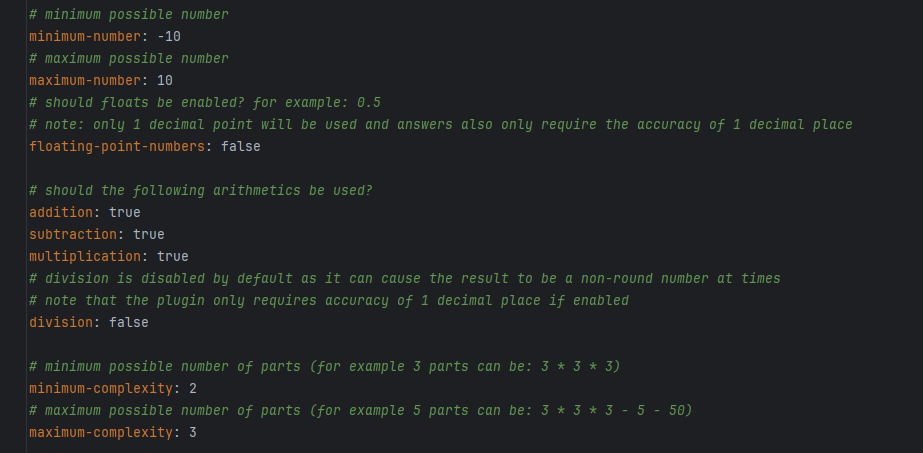Place cursor on the -10 value

pyautogui.click(x=168, y=36)
